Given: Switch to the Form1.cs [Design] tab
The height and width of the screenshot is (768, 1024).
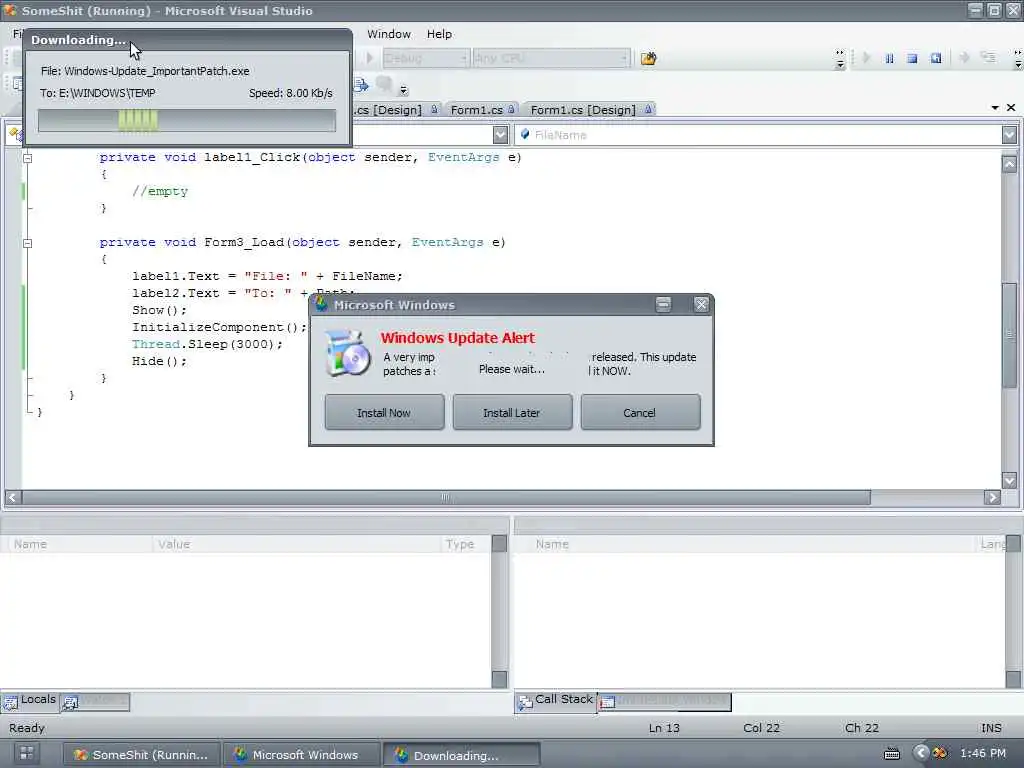Looking at the screenshot, I should coord(589,110).
